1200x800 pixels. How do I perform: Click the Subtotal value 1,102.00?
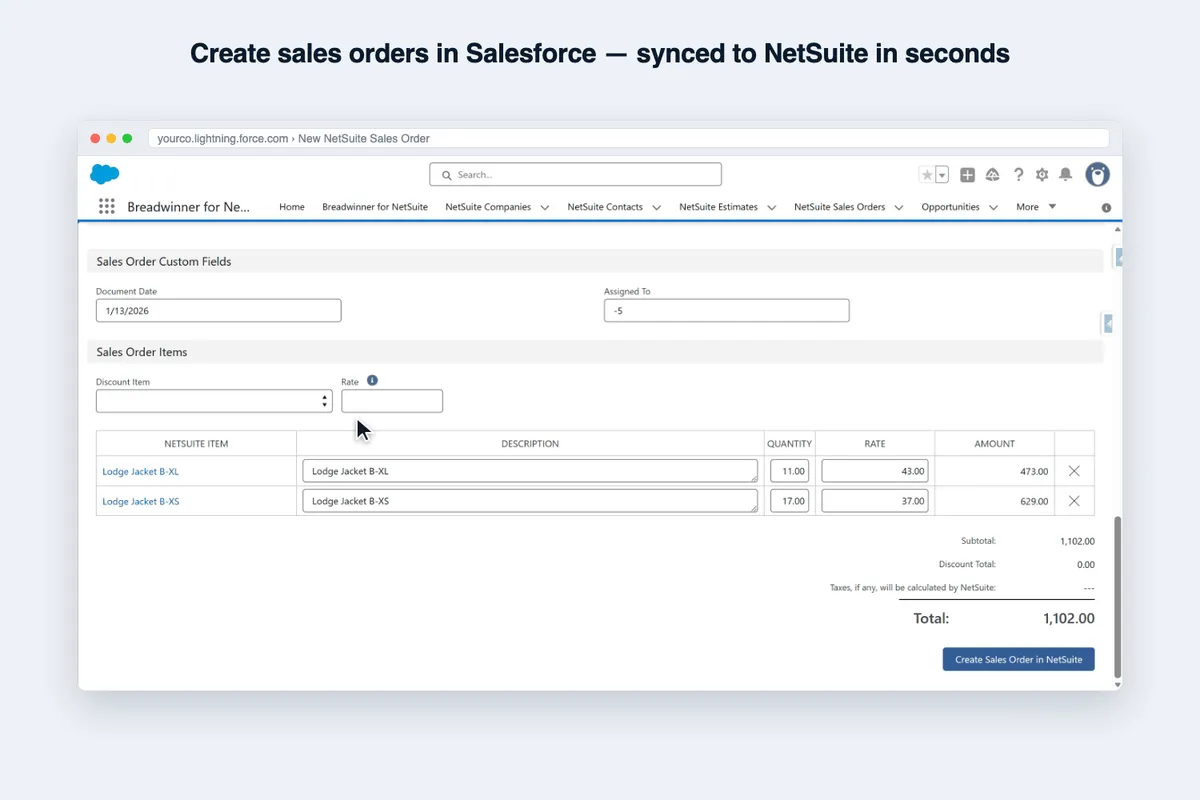[x=1077, y=541]
